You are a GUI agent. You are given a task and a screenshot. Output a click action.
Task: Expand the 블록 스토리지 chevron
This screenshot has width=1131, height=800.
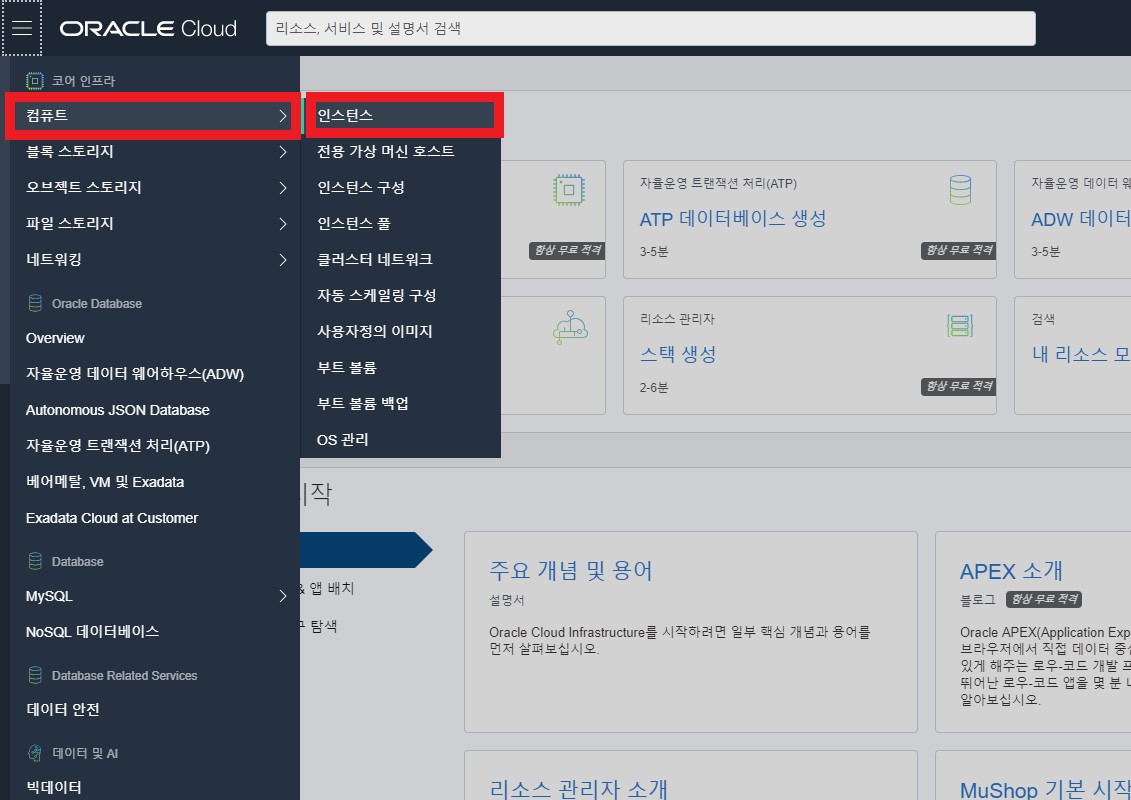283,151
